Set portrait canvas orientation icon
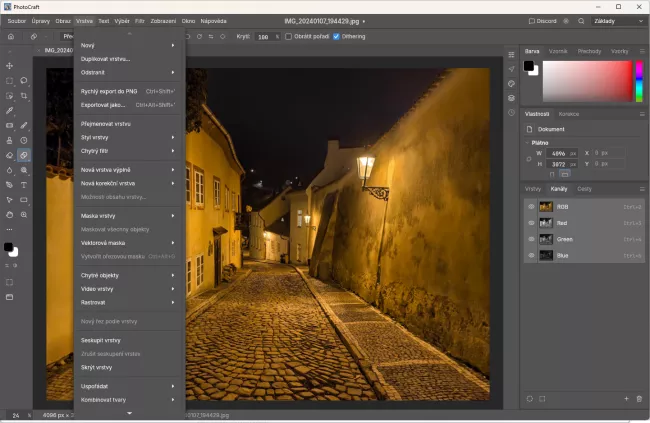The image size is (650, 423). 552,174
